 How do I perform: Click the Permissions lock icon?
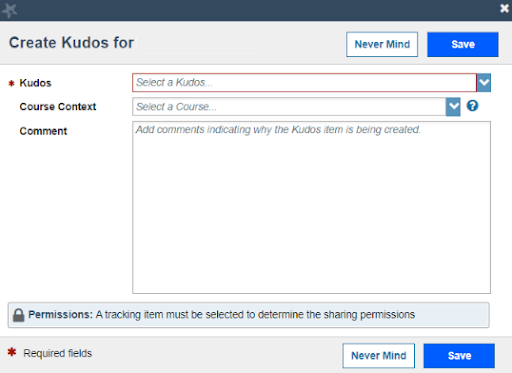click(x=19, y=315)
